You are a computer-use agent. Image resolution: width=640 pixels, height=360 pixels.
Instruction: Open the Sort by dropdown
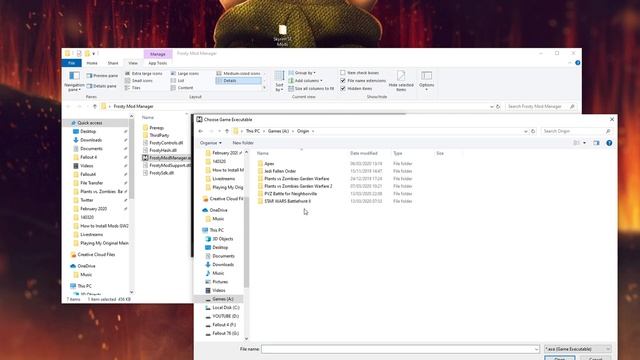point(279,81)
